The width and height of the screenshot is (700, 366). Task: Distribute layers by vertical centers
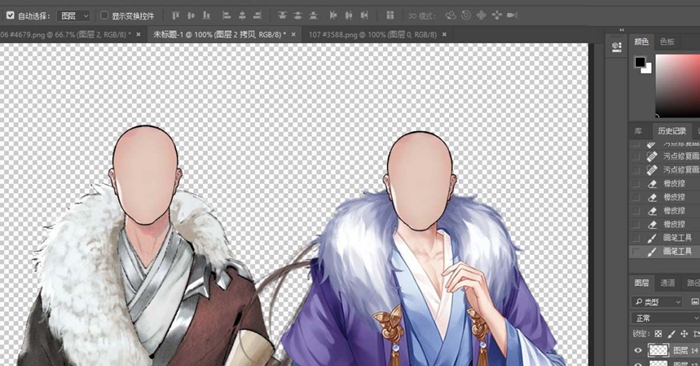[298, 16]
